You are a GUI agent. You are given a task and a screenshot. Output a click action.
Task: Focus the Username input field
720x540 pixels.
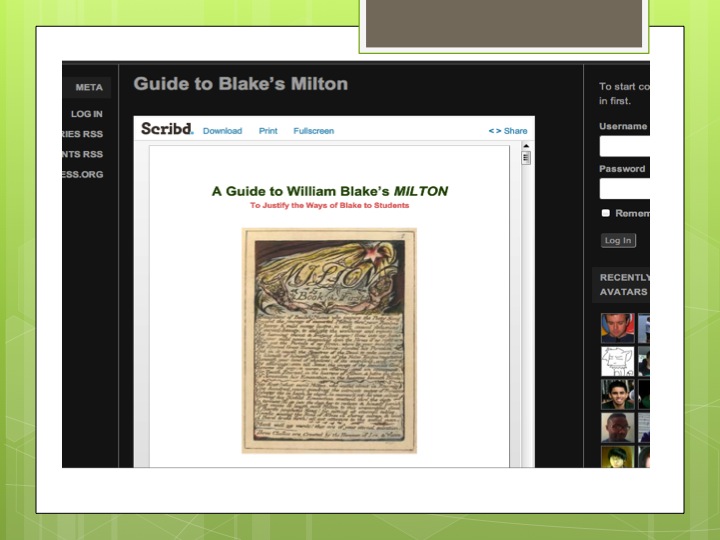[x=624, y=146]
